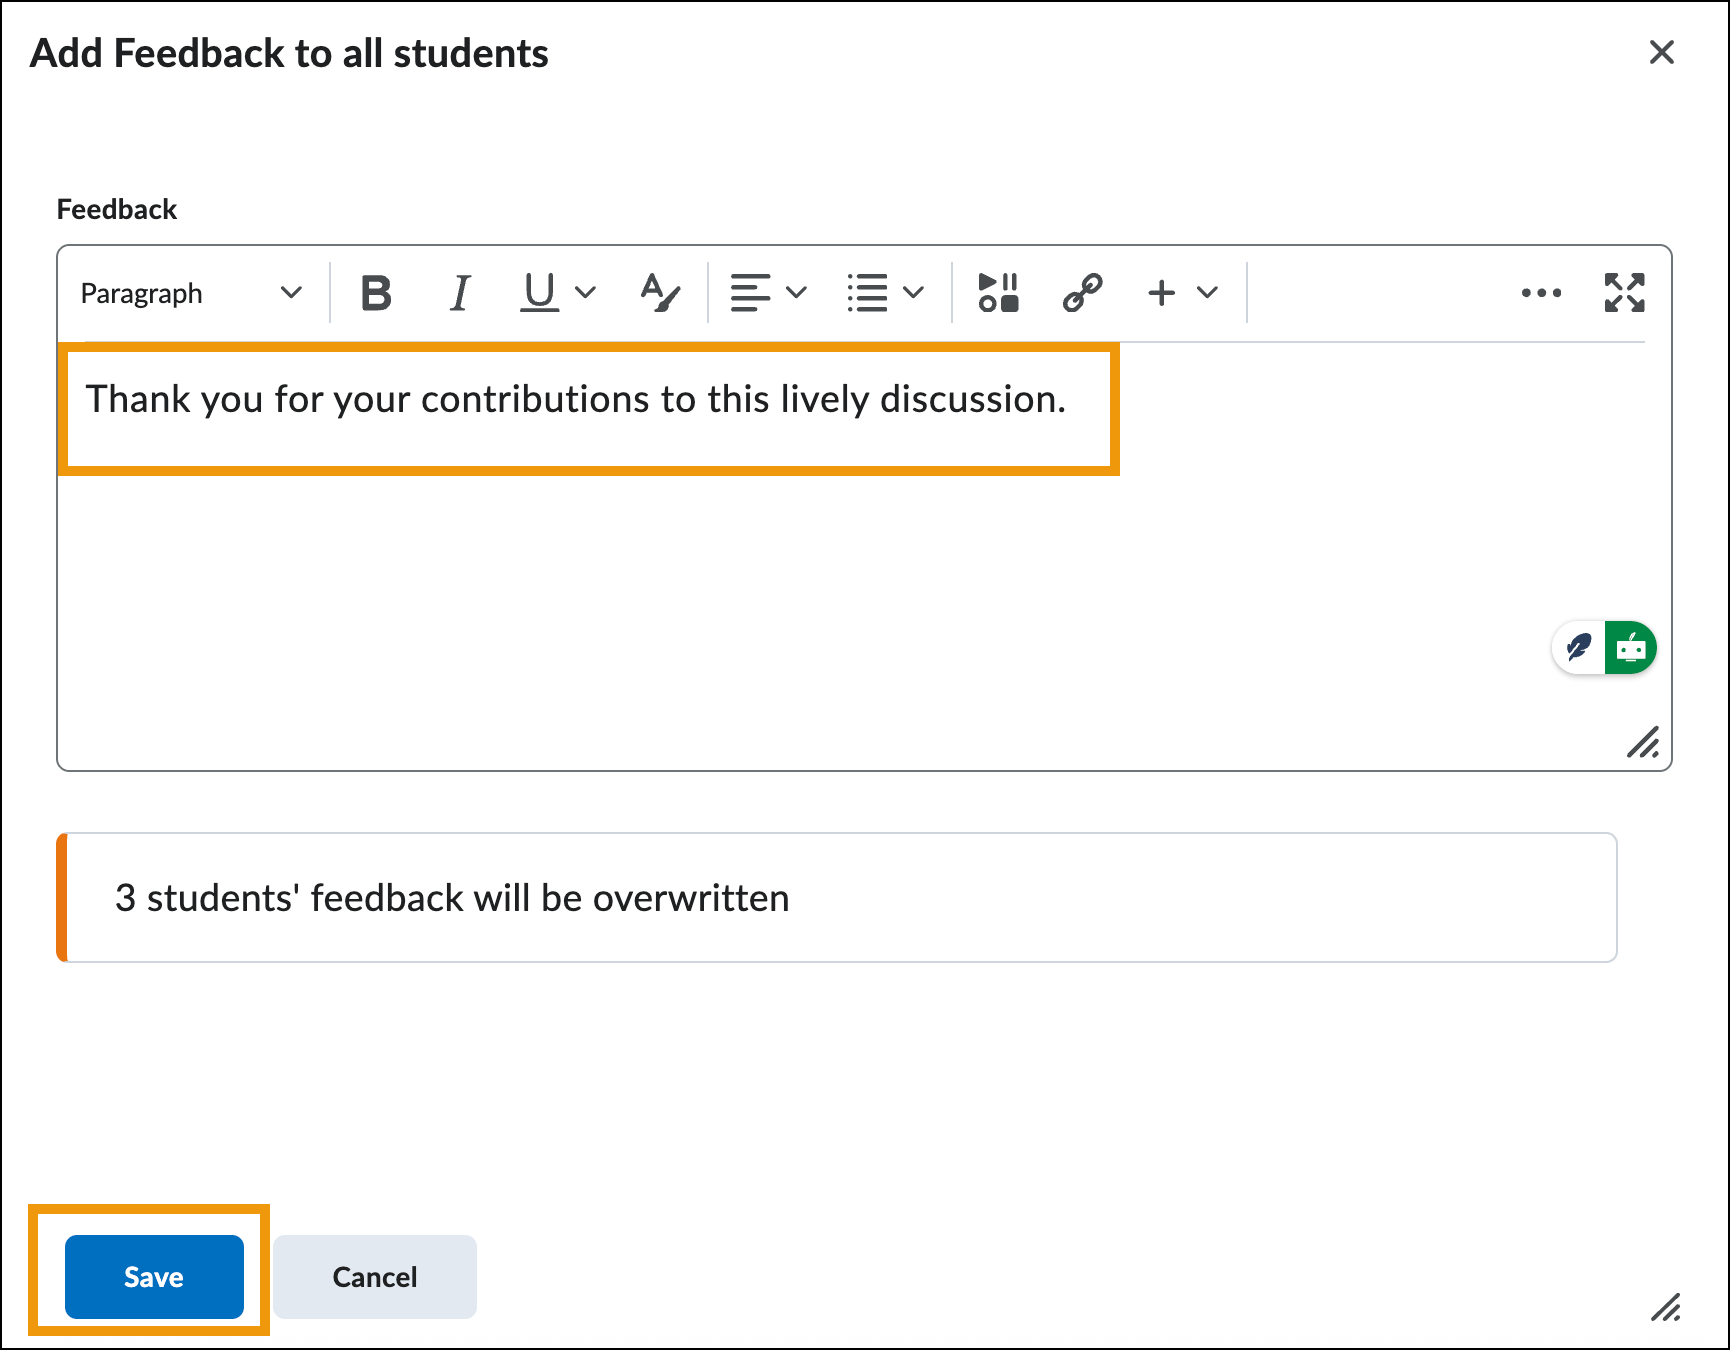Apply italic formatting to text

tap(459, 293)
